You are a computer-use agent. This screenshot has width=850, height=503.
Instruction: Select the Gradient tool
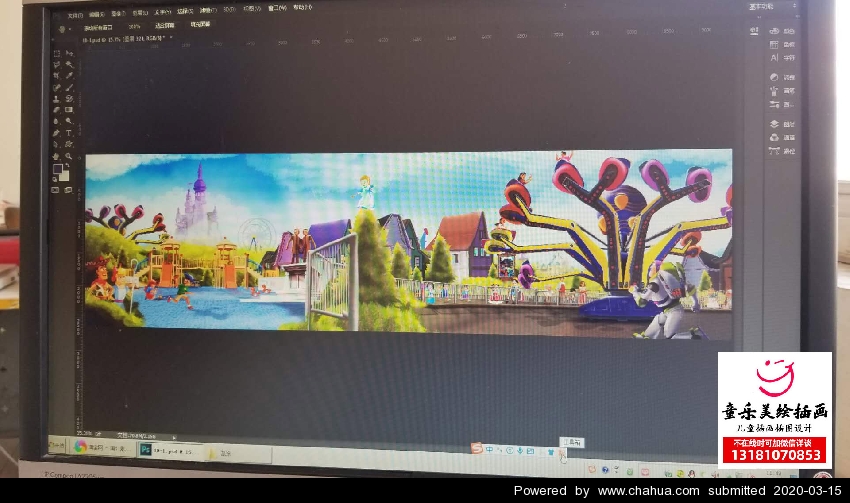pyautogui.click(x=69, y=110)
